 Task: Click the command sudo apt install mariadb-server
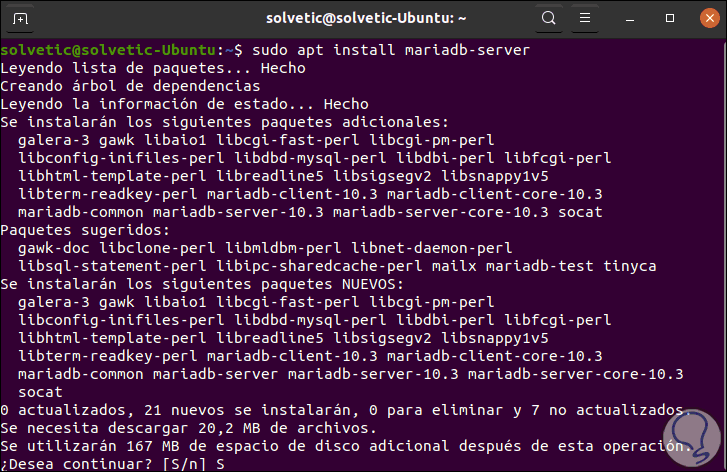tap(391, 50)
